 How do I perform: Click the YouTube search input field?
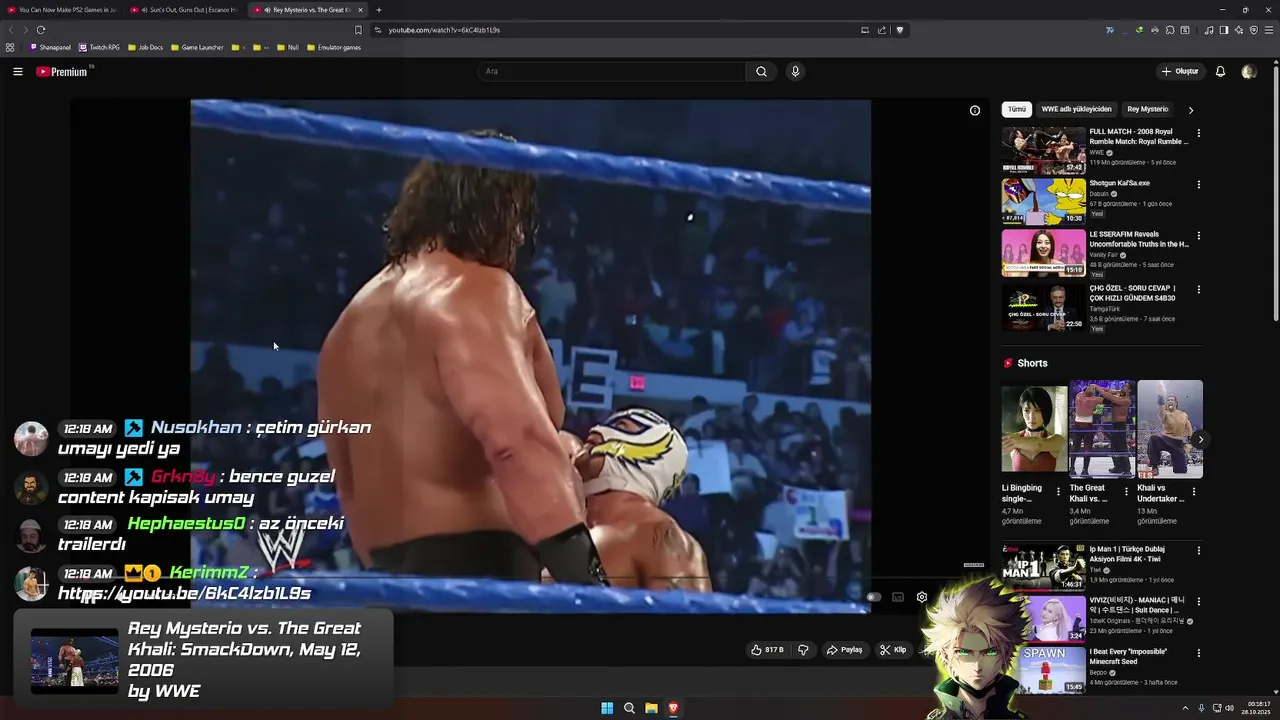611,71
